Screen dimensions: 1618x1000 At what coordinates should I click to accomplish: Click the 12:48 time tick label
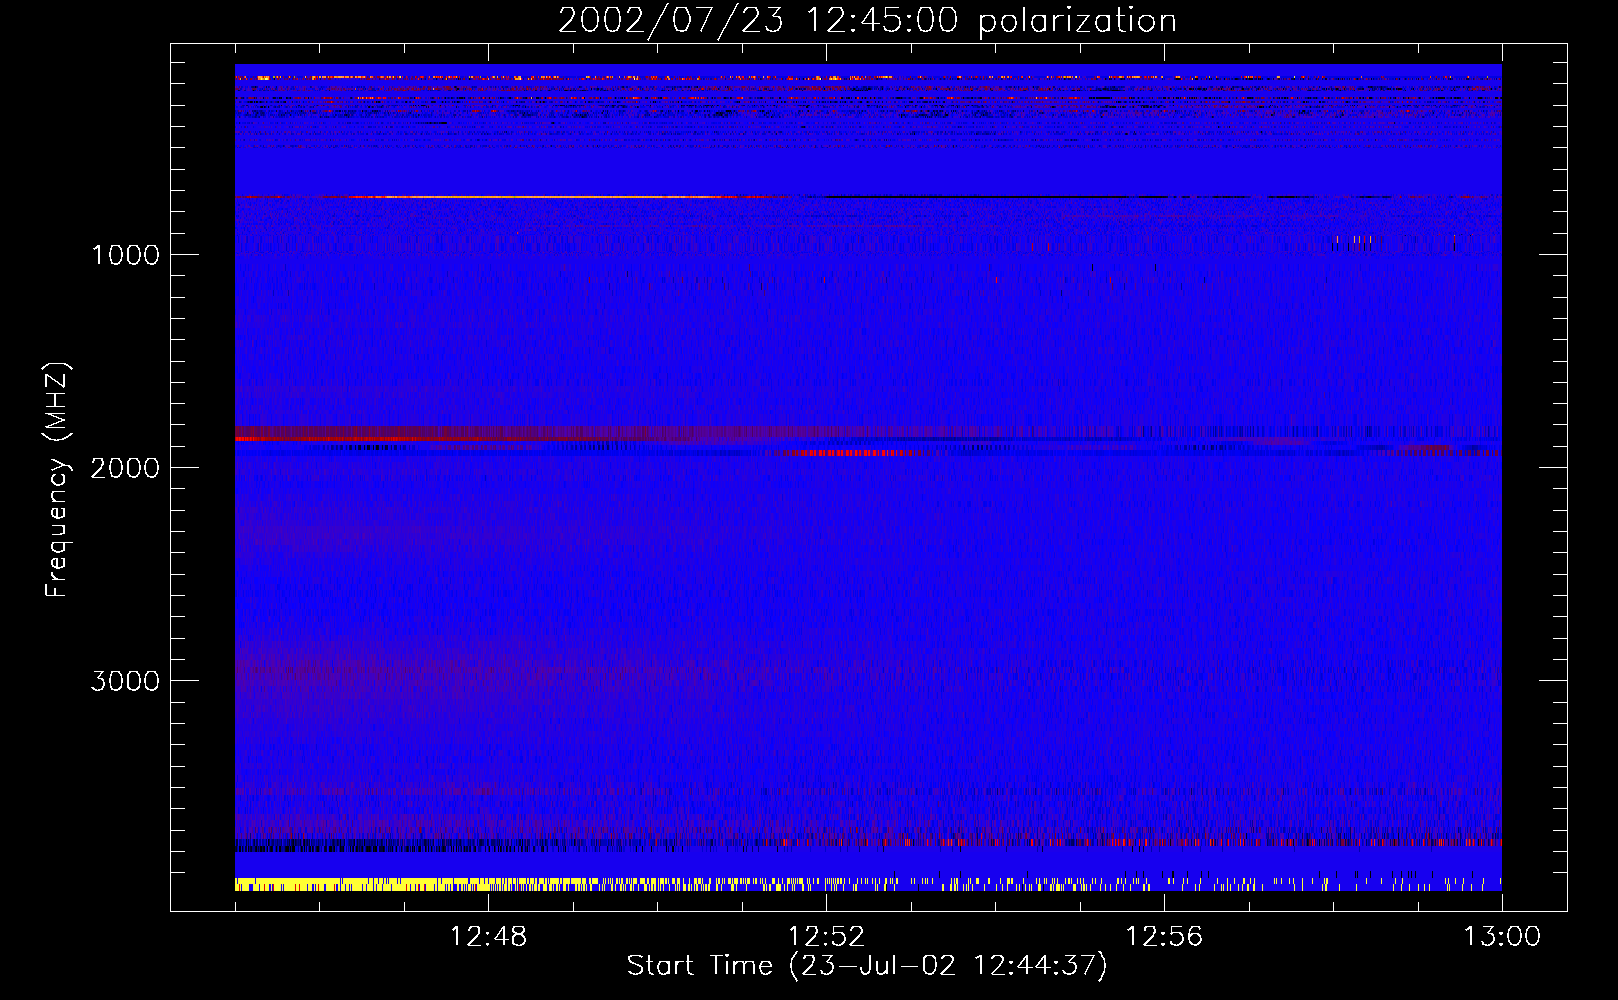point(488,937)
